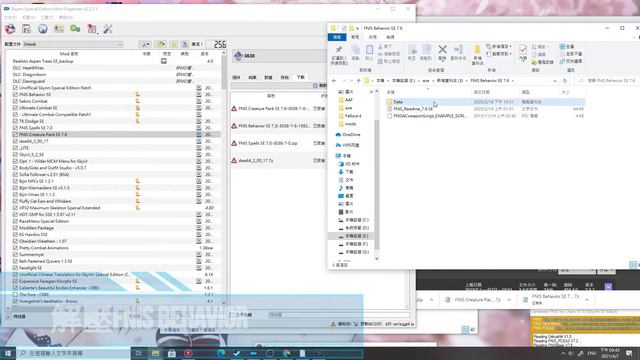640x360 pixels.
Task: Open the New item dropdown in Explorer ribbon
Action: coord(499,47)
